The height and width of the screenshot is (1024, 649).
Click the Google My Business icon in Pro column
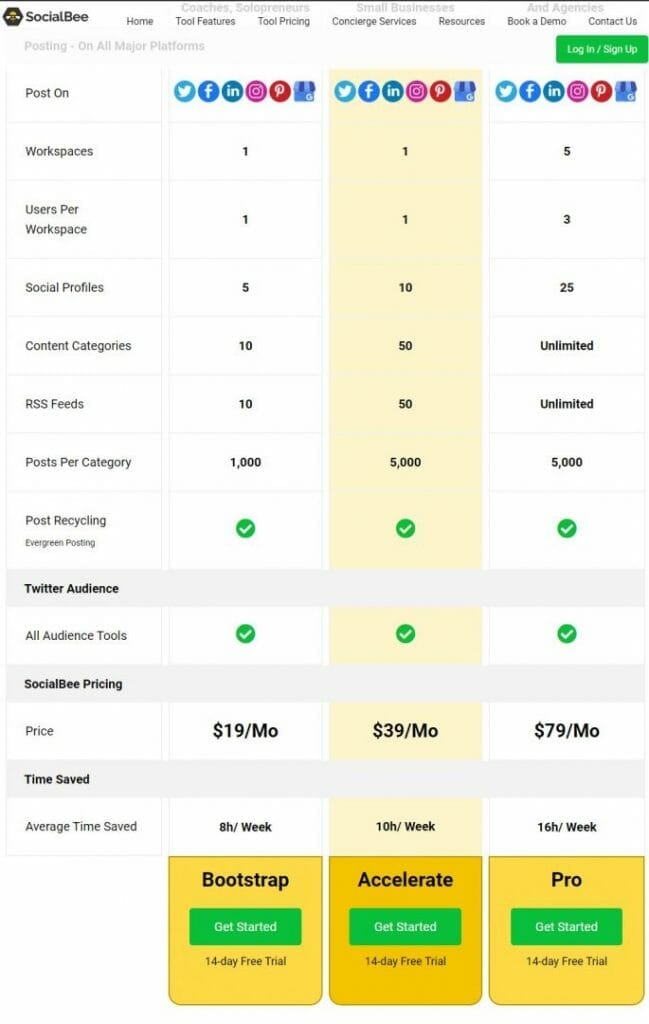[x=625, y=91]
